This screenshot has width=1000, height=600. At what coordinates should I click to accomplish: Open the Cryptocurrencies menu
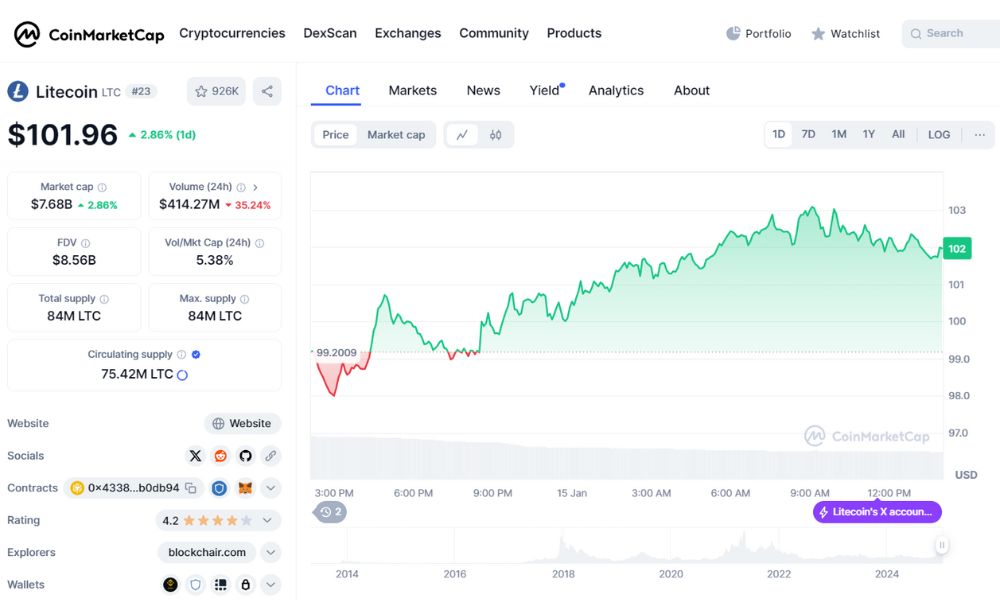pos(232,33)
